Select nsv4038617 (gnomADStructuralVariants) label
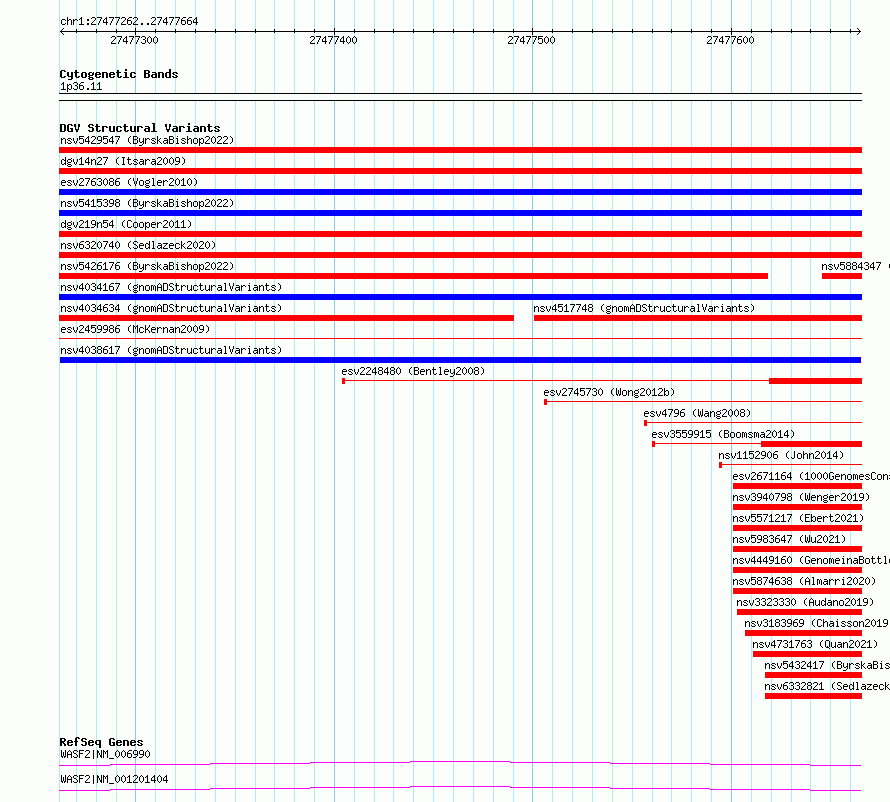890x802 pixels. [x=171, y=350]
